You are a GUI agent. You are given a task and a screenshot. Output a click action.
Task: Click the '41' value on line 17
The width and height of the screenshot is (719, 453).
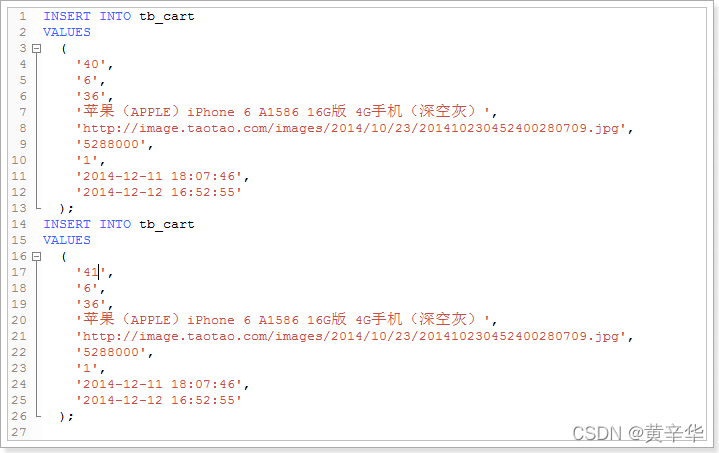[x=91, y=272]
